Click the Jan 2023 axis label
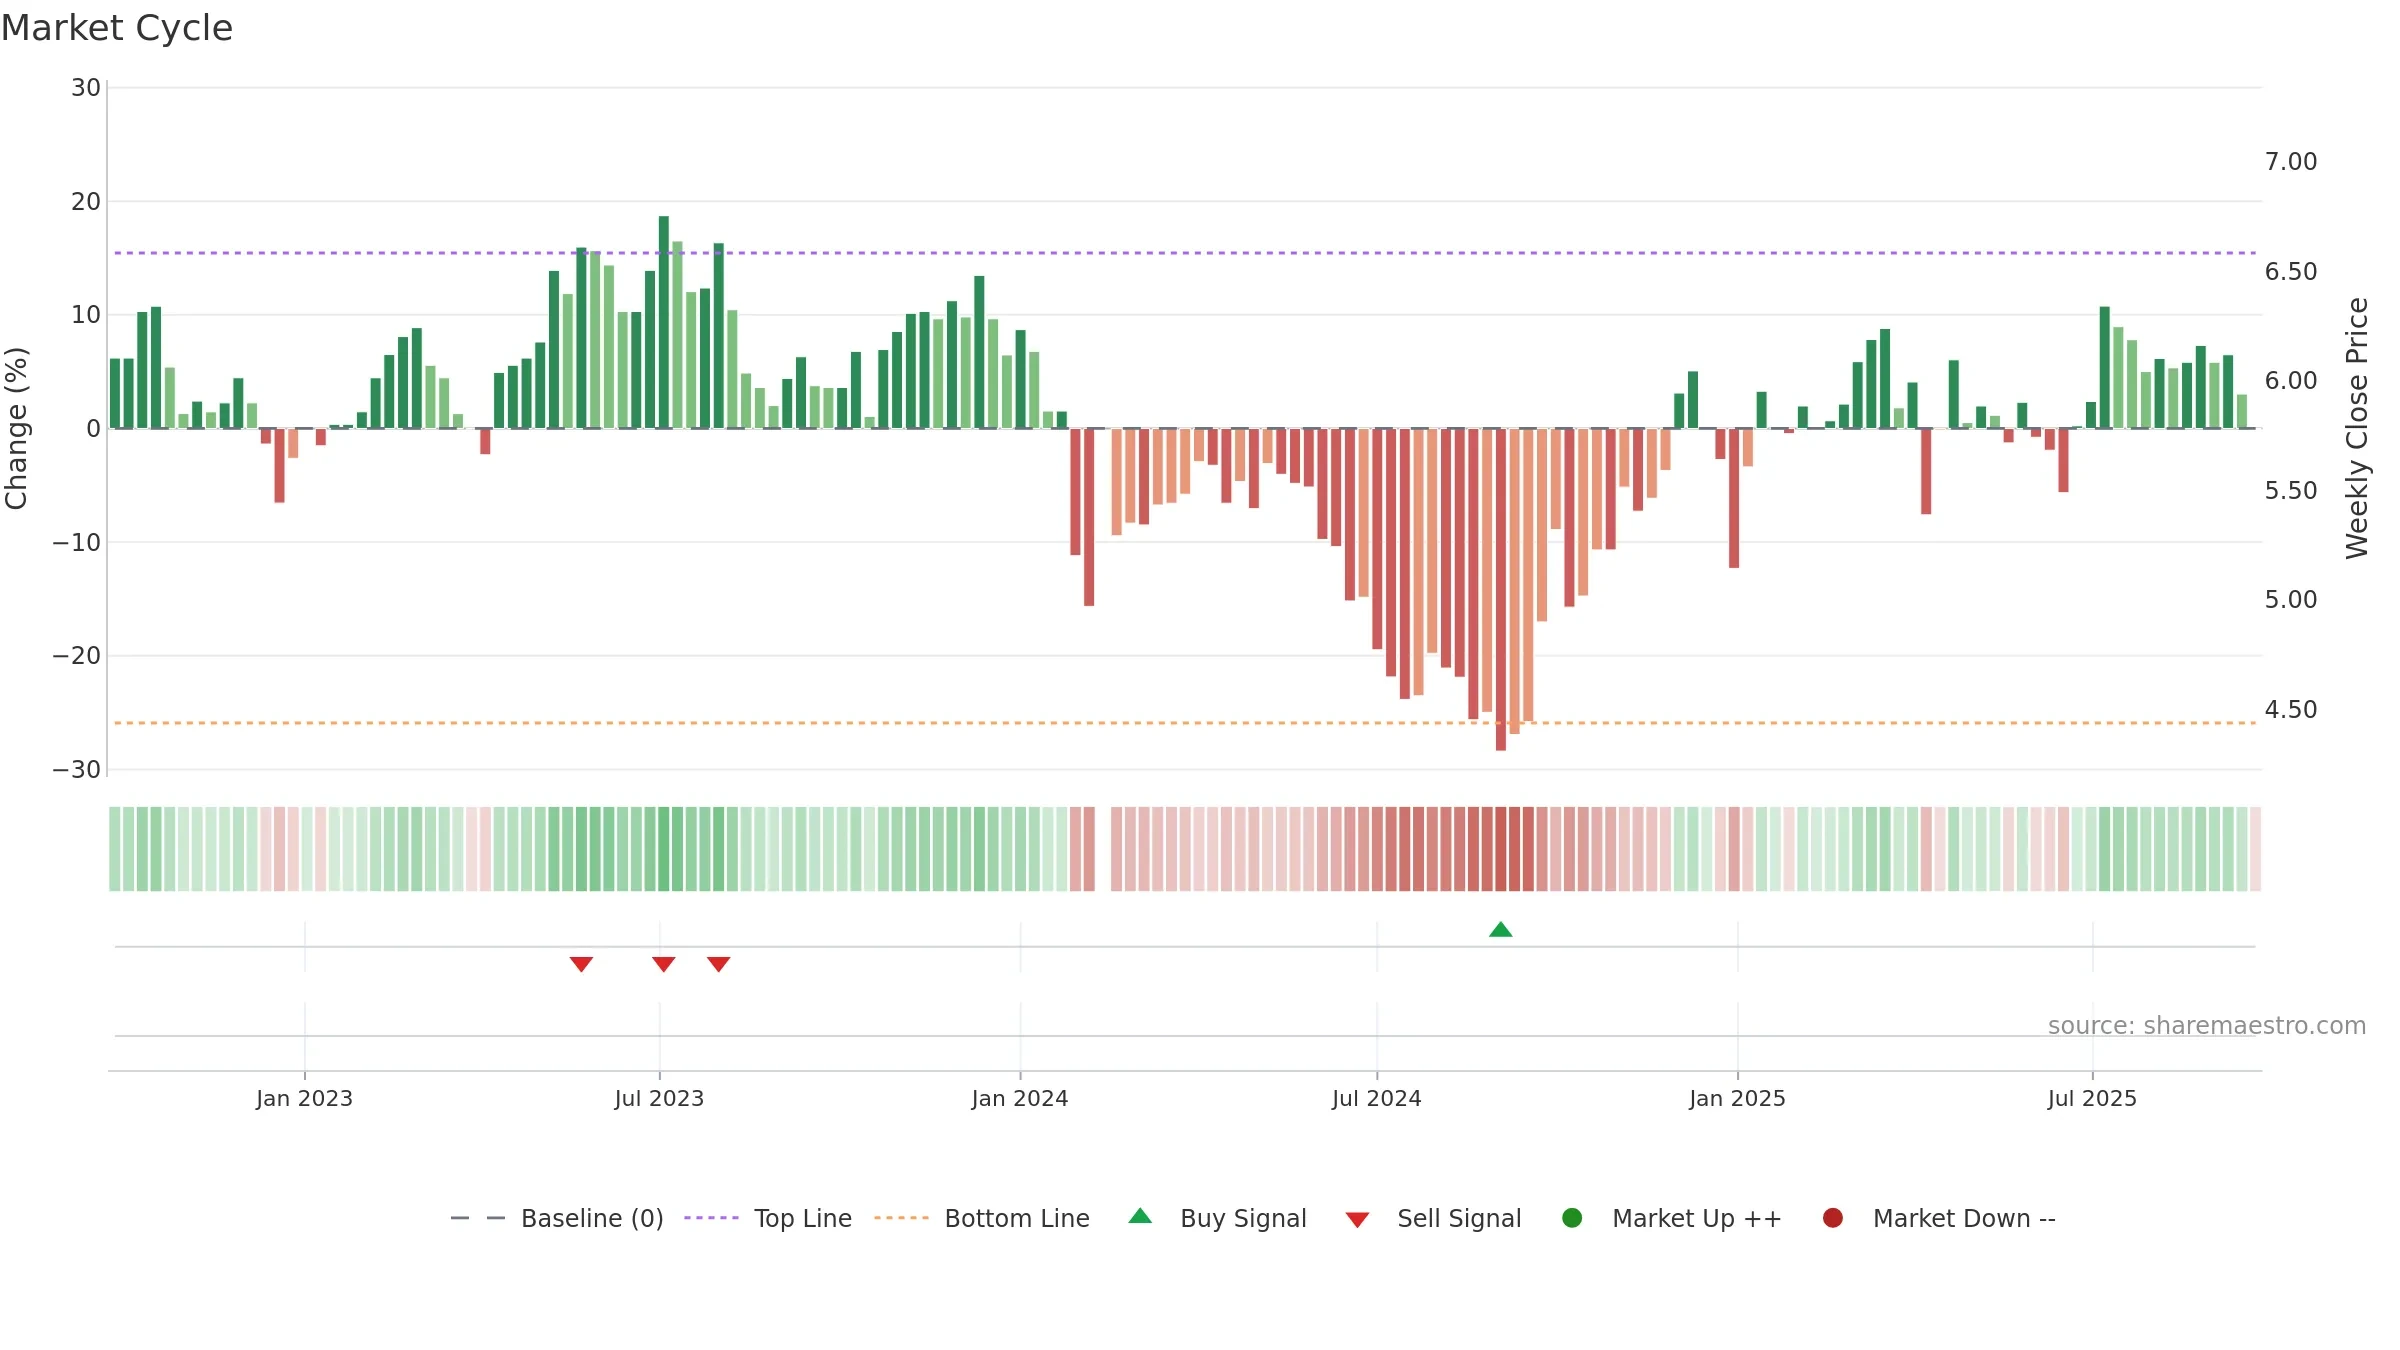This screenshot has width=2400, height=1350. (x=304, y=1099)
